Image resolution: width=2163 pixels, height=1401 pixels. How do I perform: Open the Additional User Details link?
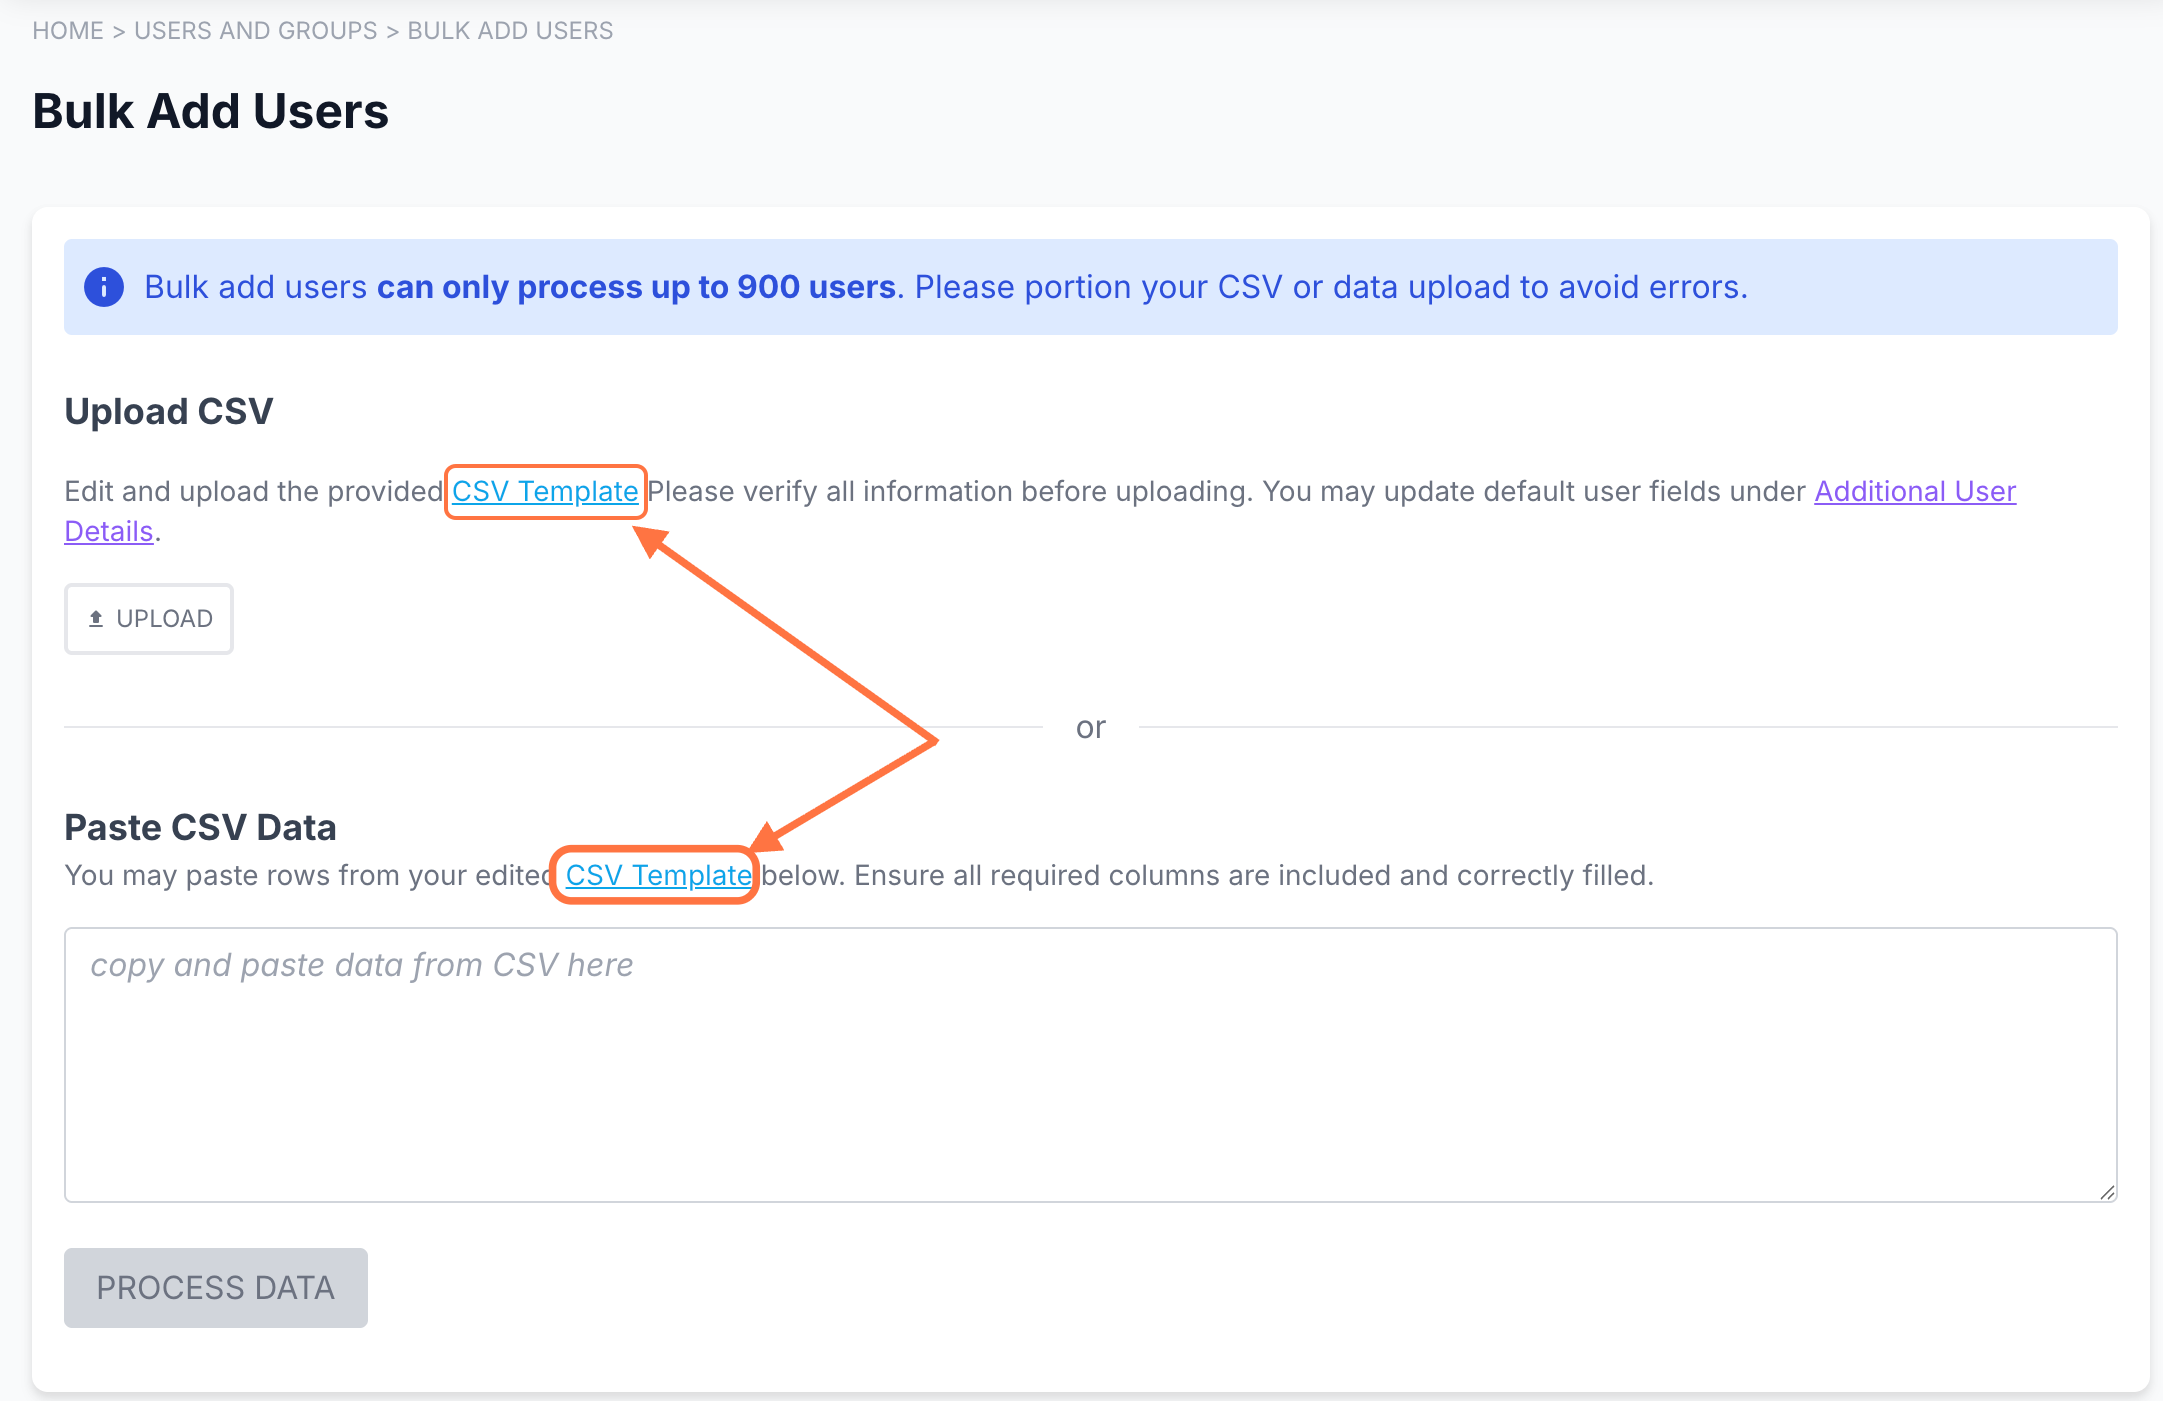1915,491
